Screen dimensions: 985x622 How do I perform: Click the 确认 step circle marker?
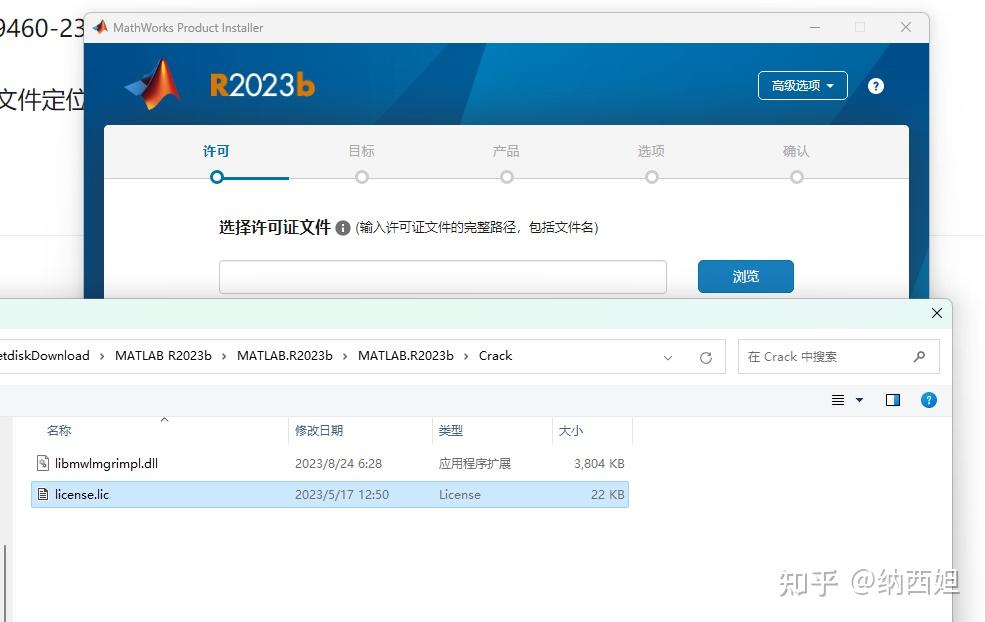(797, 177)
